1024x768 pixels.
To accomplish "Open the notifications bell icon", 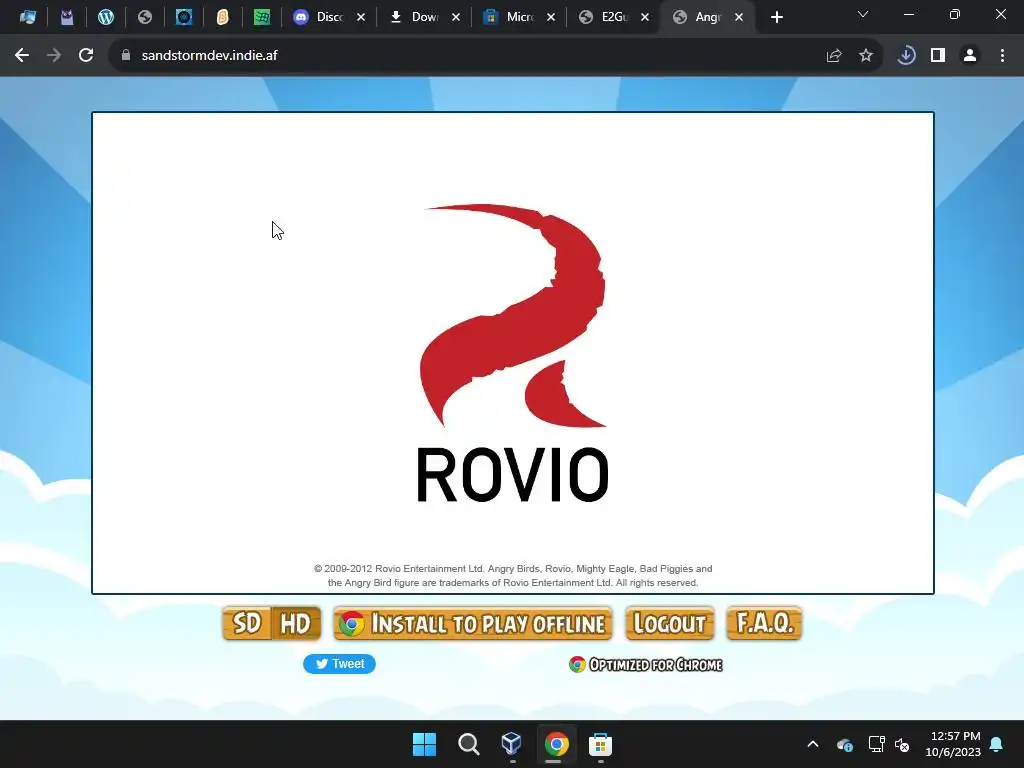I will [997, 744].
